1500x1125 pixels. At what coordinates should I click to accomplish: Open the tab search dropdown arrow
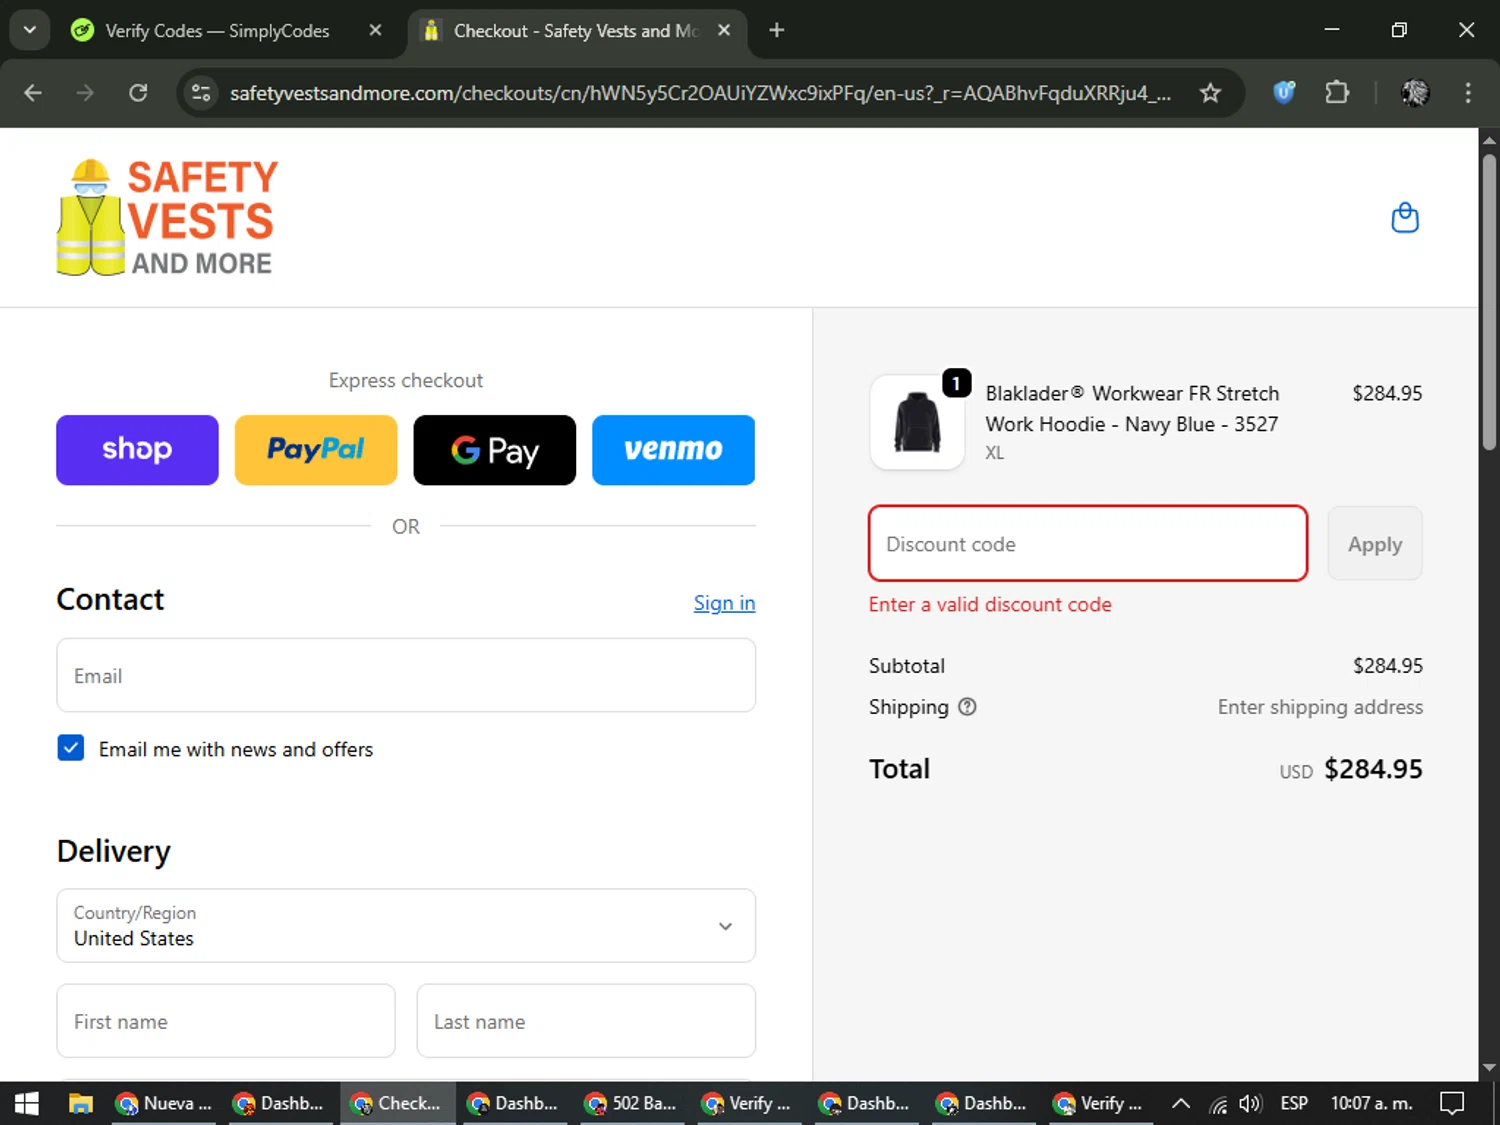click(29, 30)
